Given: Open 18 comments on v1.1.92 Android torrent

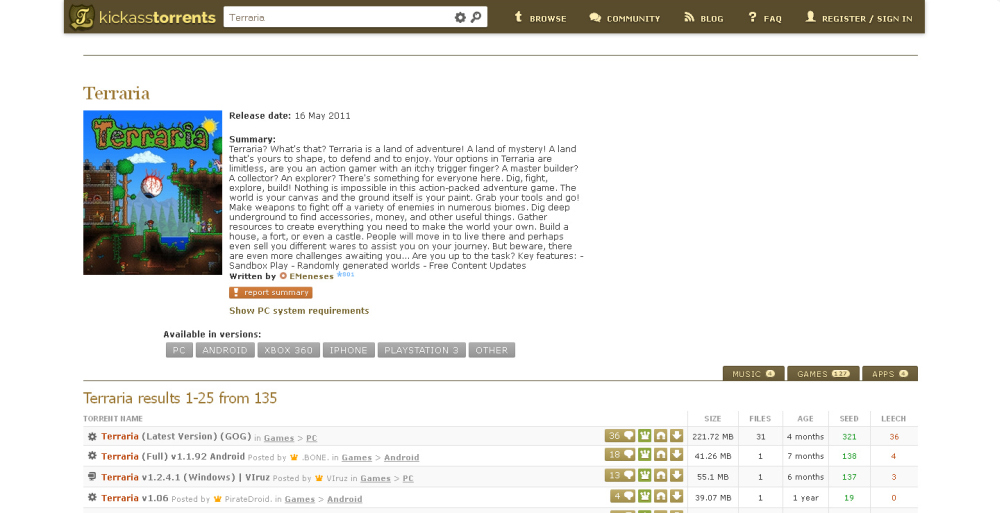Looking at the screenshot, I should [620, 455].
